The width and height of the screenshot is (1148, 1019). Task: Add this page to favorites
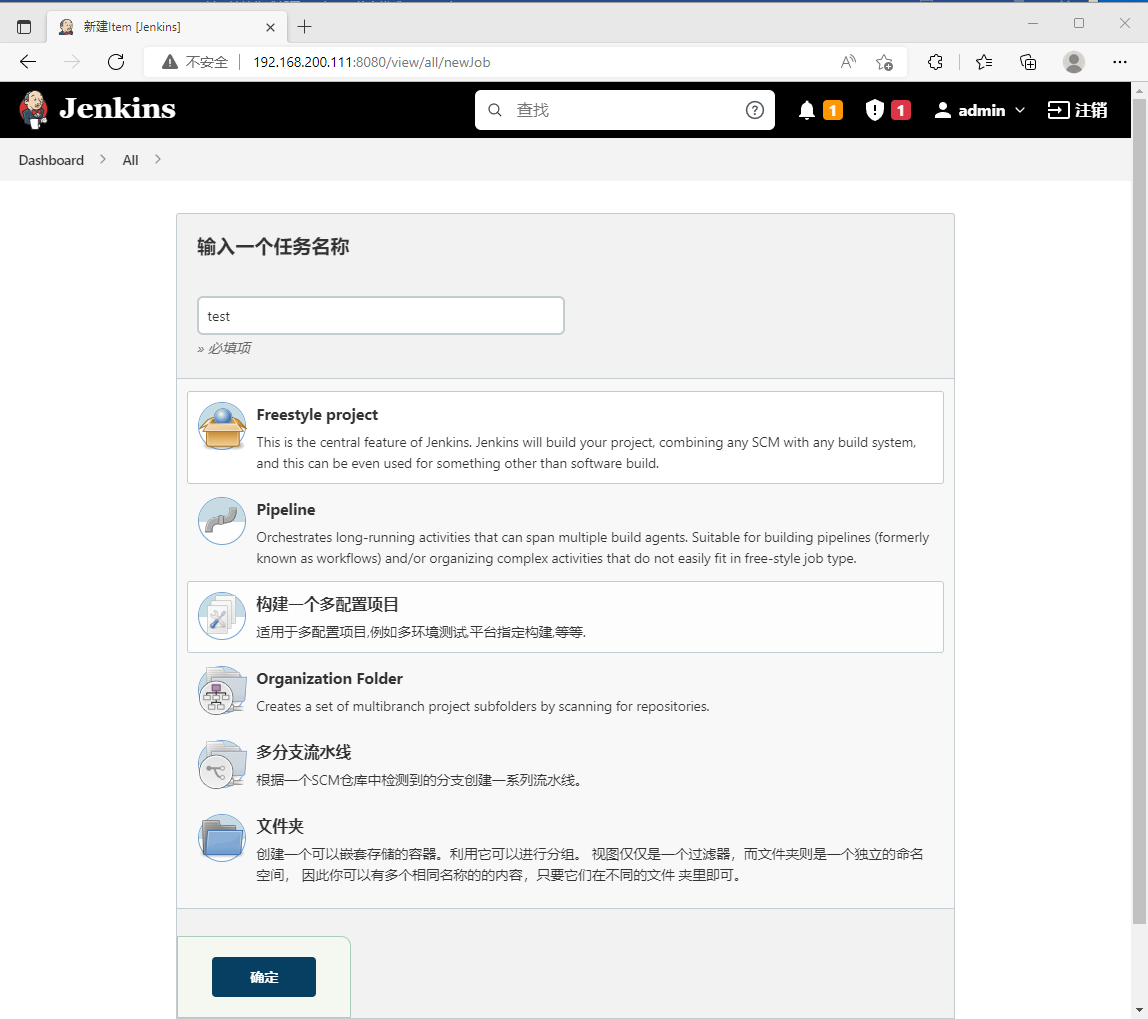point(884,62)
